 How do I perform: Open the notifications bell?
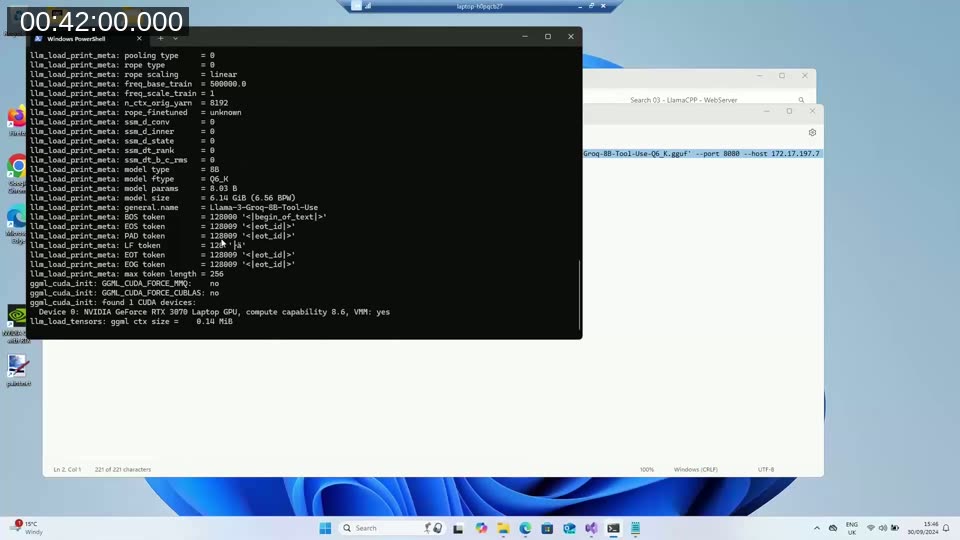coord(947,528)
